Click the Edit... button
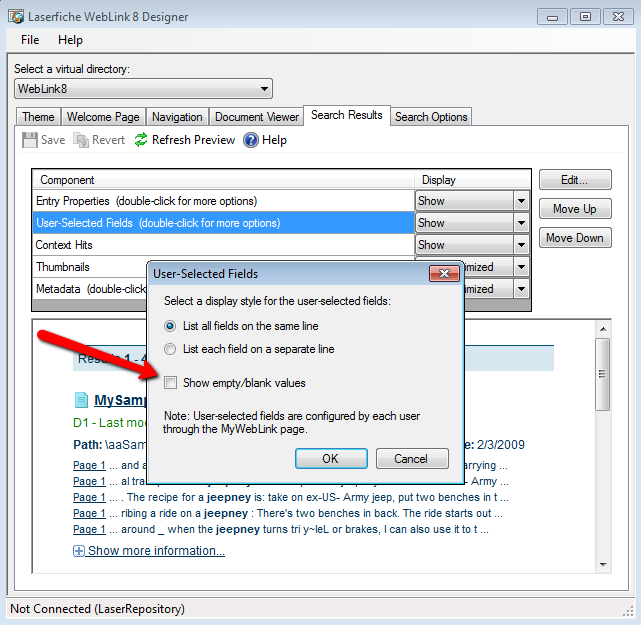The width and height of the screenshot is (641, 625). [x=575, y=180]
